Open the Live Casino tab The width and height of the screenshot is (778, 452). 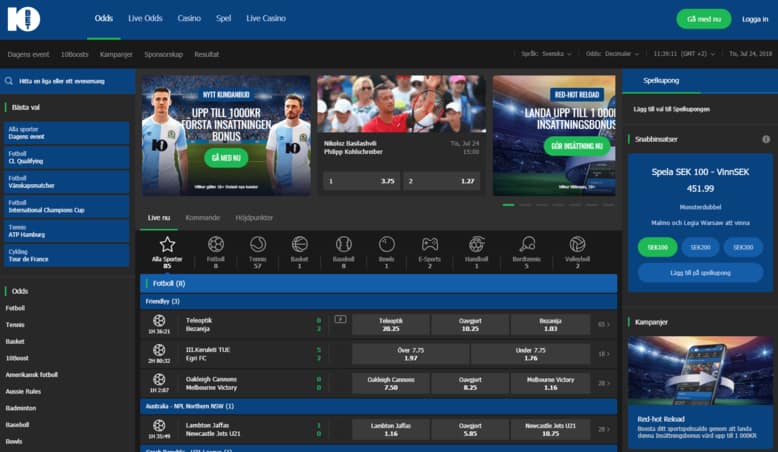point(266,18)
